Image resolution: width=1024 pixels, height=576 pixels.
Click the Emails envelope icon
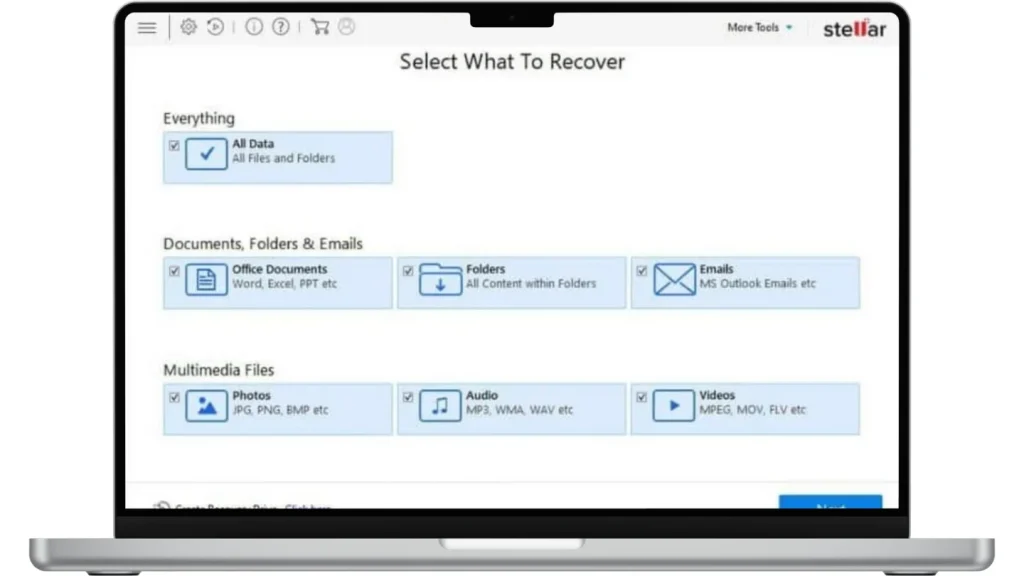674,280
